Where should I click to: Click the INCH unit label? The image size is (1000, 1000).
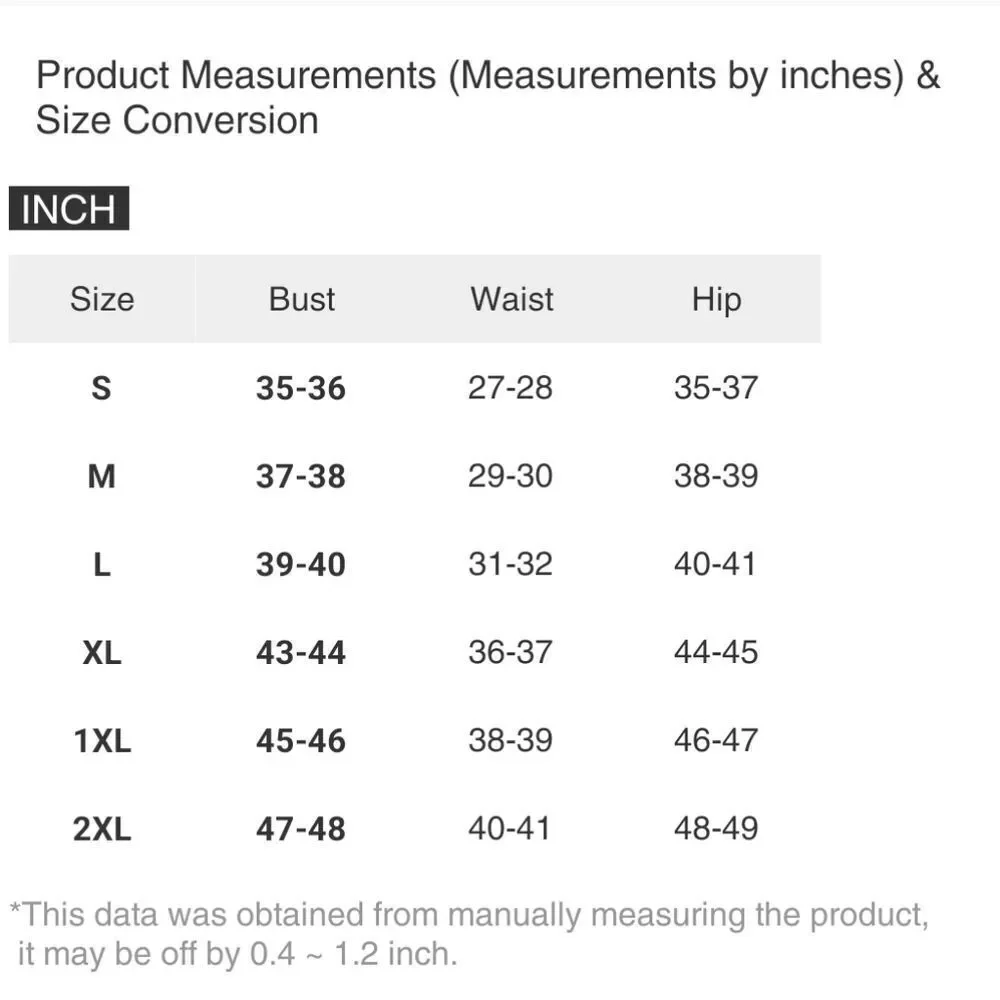pyautogui.click(x=69, y=210)
